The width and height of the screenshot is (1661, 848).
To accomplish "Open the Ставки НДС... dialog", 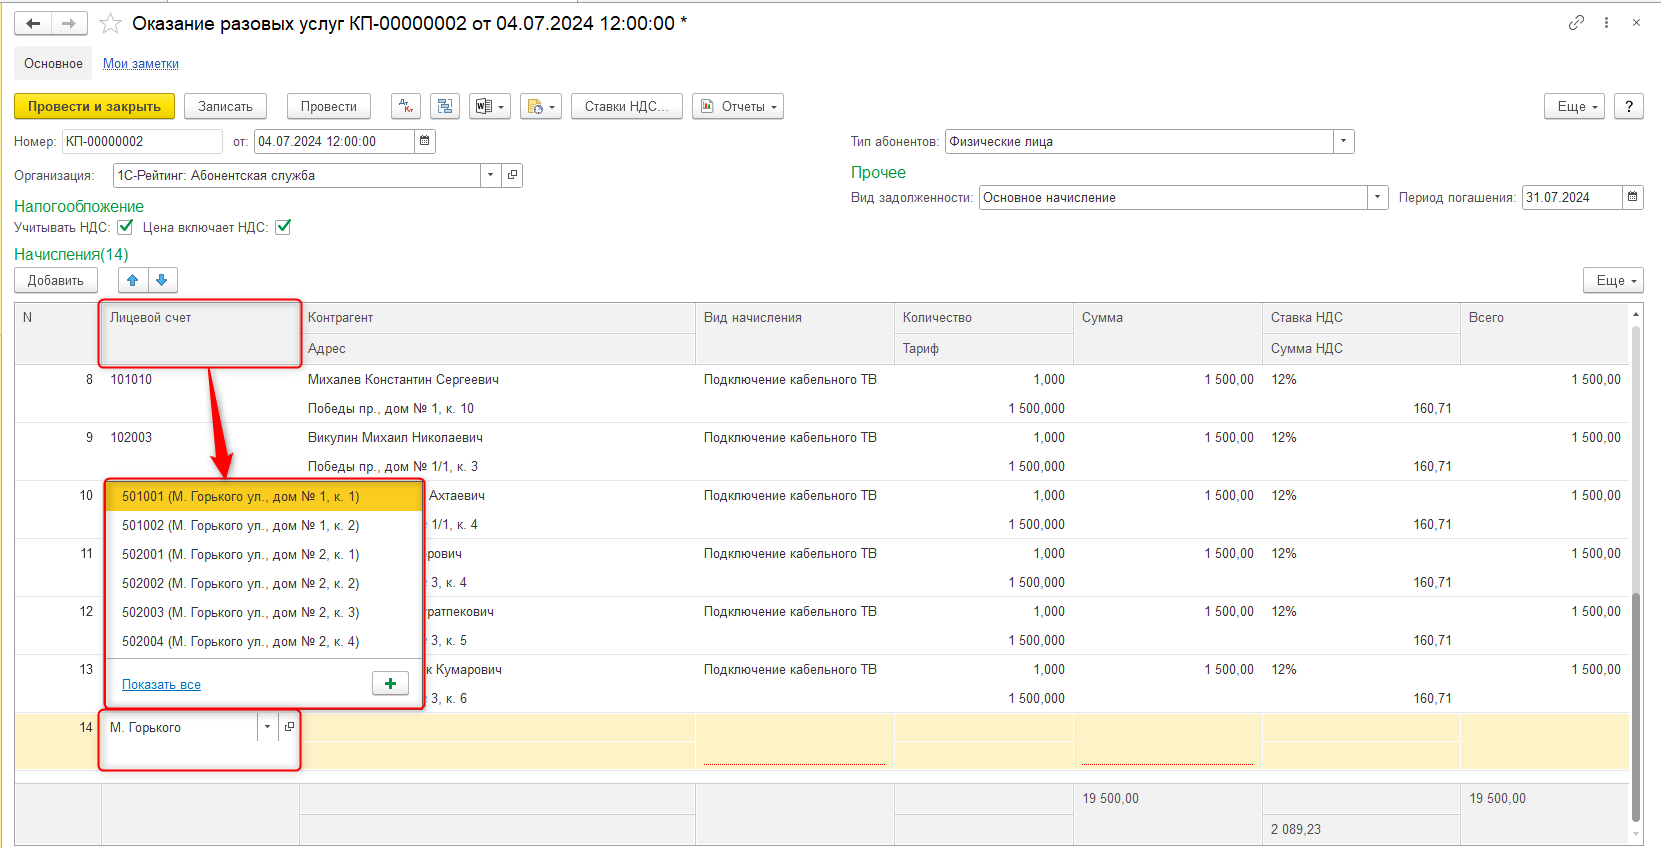I will click(x=627, y=106).
